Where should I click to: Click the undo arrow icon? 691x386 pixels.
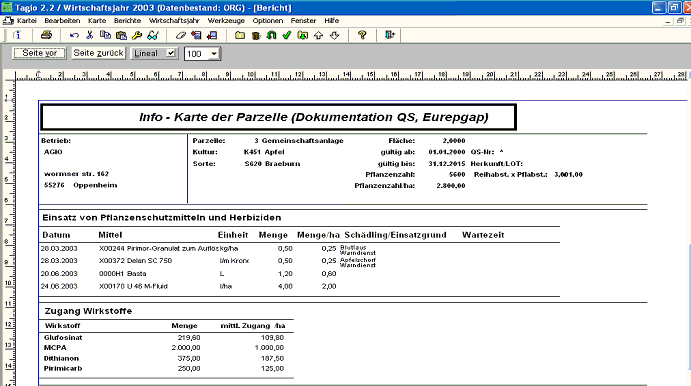[x=74, y=35]
